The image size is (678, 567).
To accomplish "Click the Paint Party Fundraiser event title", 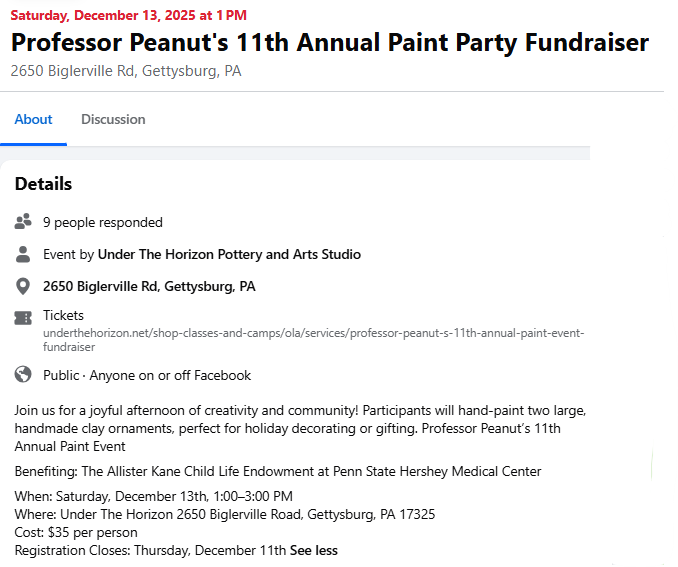I will pos(329,43).
